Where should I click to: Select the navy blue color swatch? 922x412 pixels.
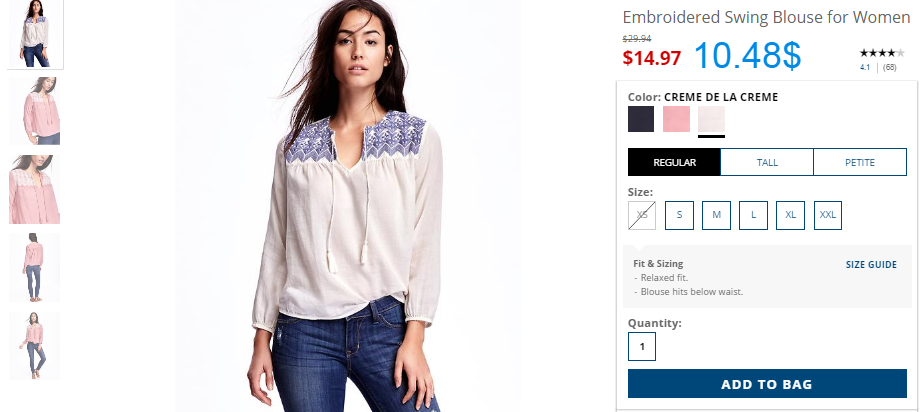coord(641,119)
